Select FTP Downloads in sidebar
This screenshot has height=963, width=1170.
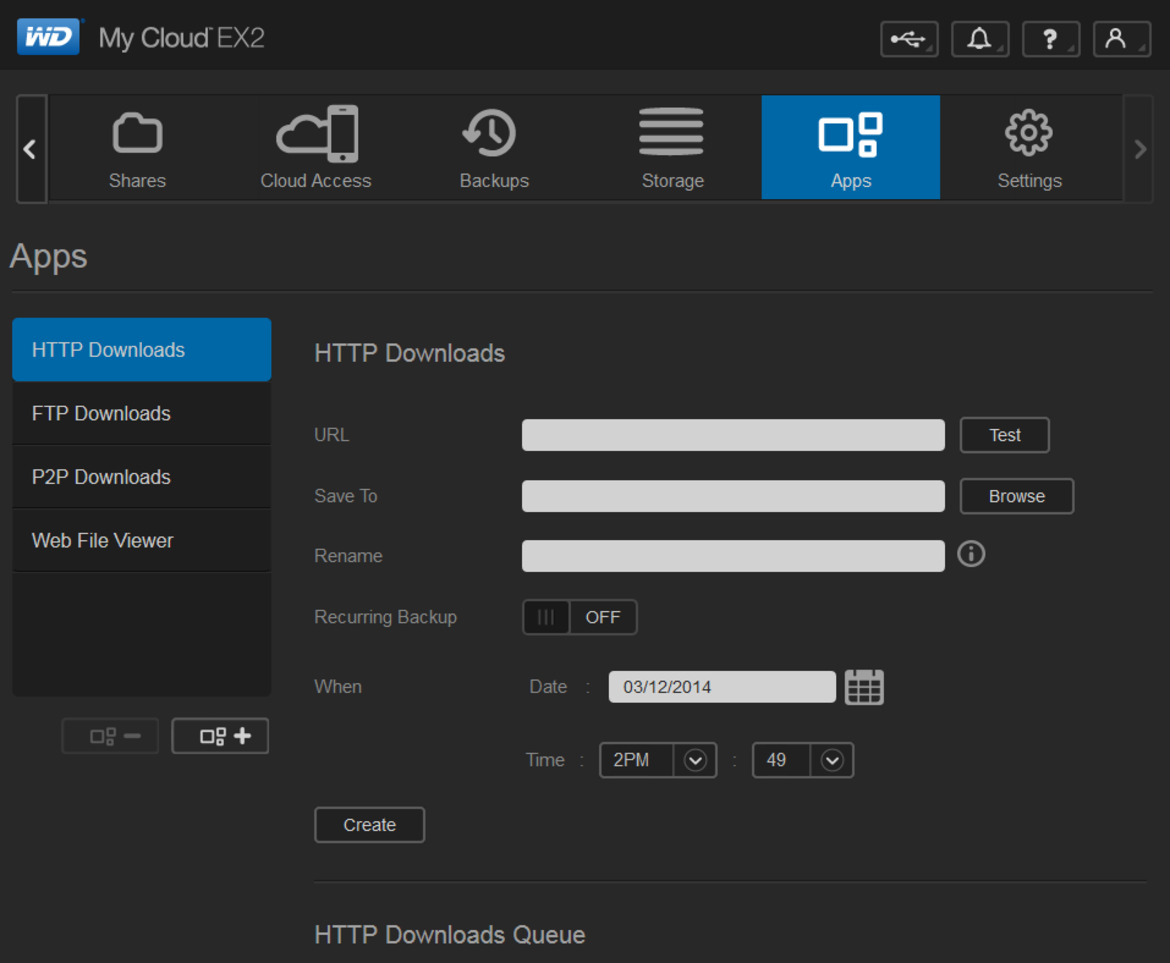[142, 413]
